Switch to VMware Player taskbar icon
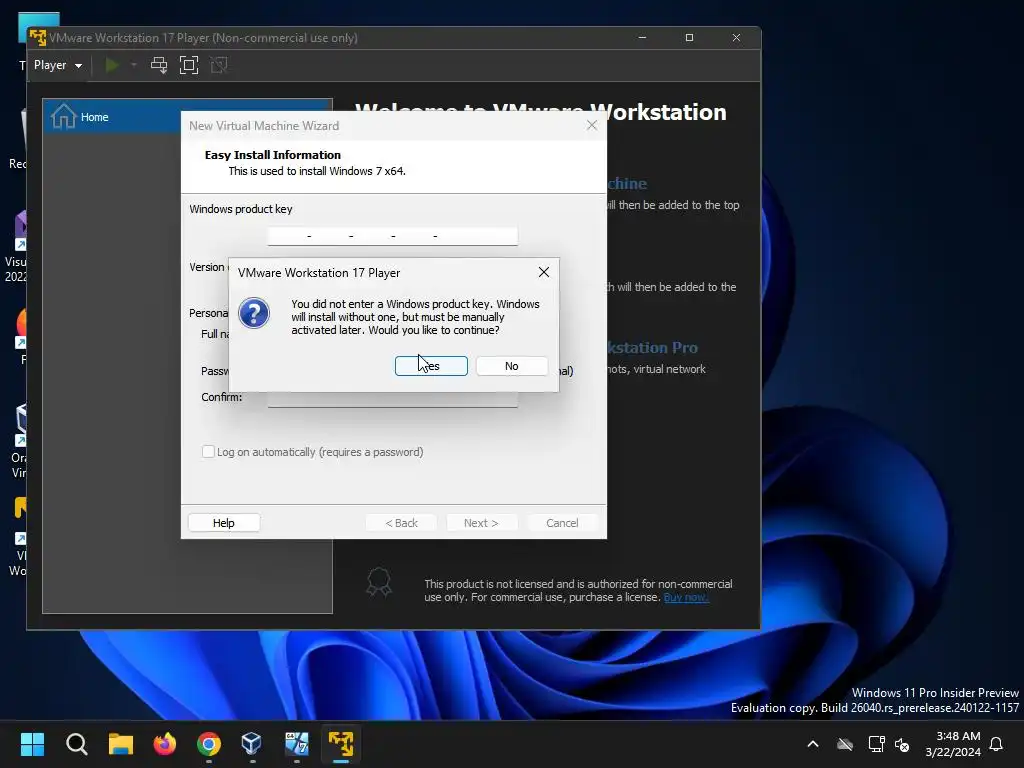The height and width of the screenshot is (768, 1024). pos(341,744)
